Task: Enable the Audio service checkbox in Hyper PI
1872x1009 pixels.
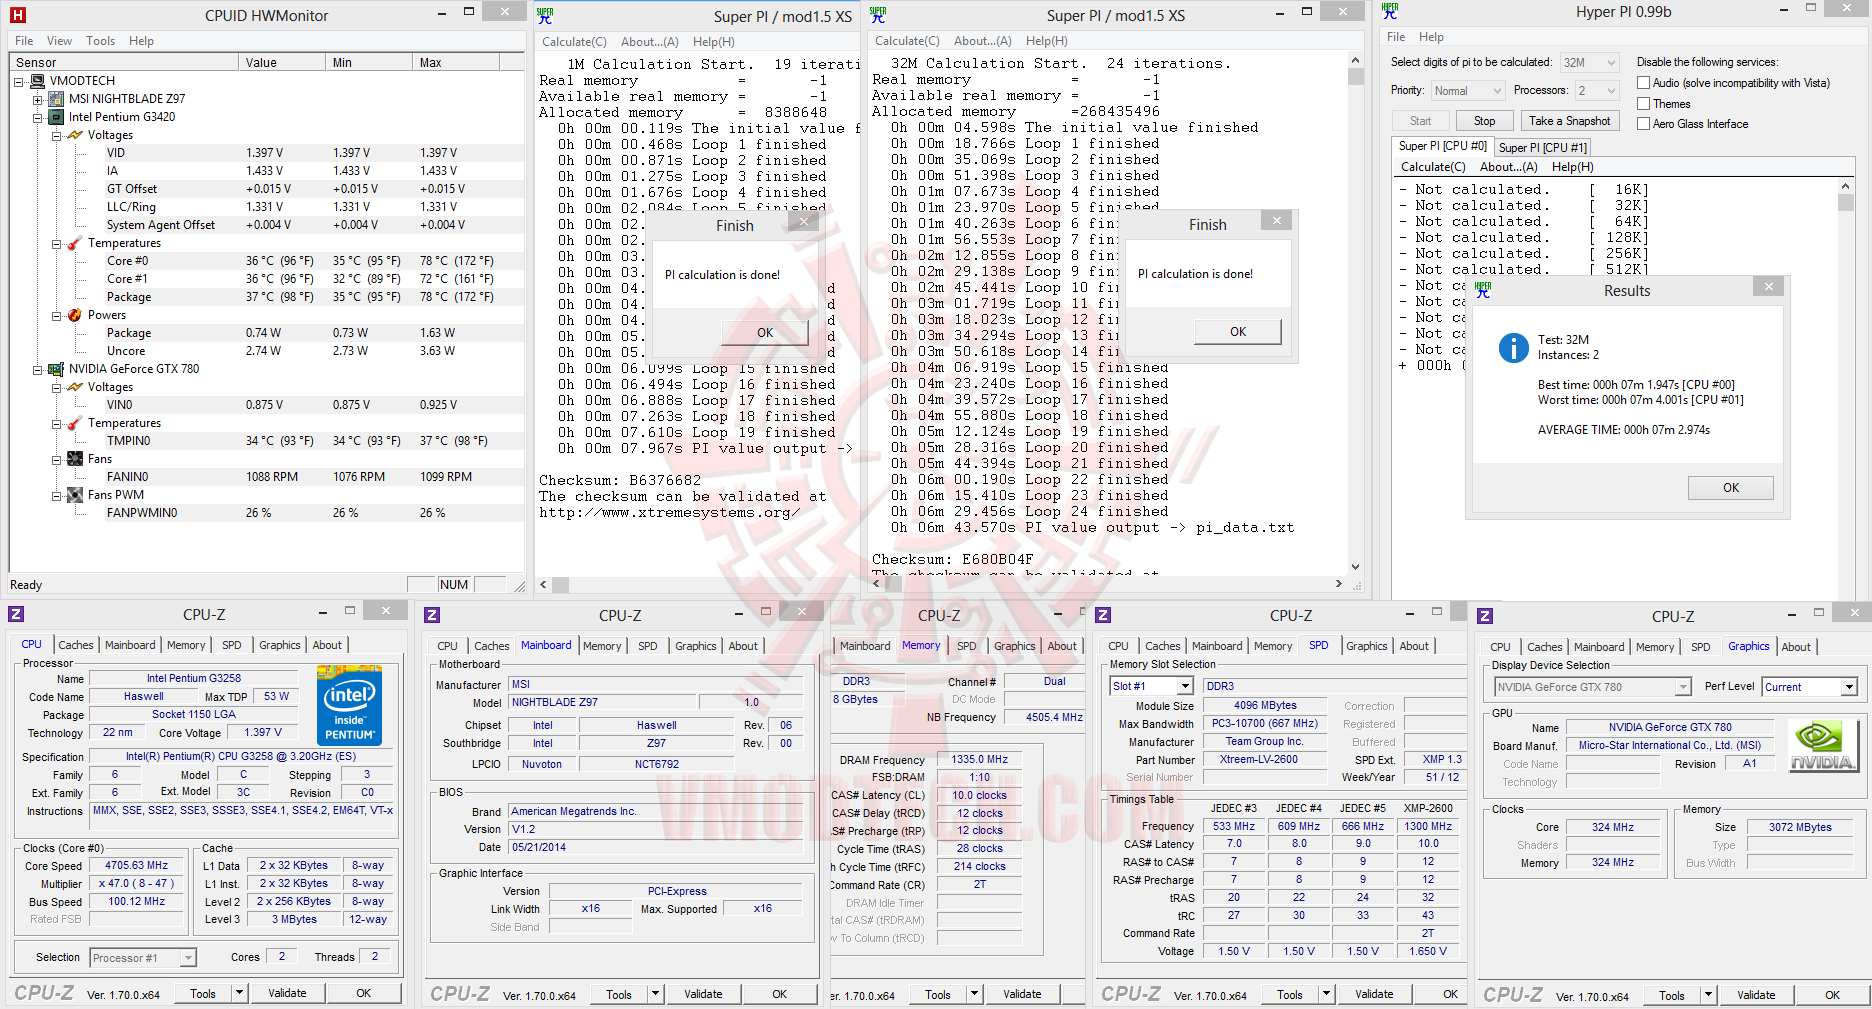Action: click(1643, 83)
